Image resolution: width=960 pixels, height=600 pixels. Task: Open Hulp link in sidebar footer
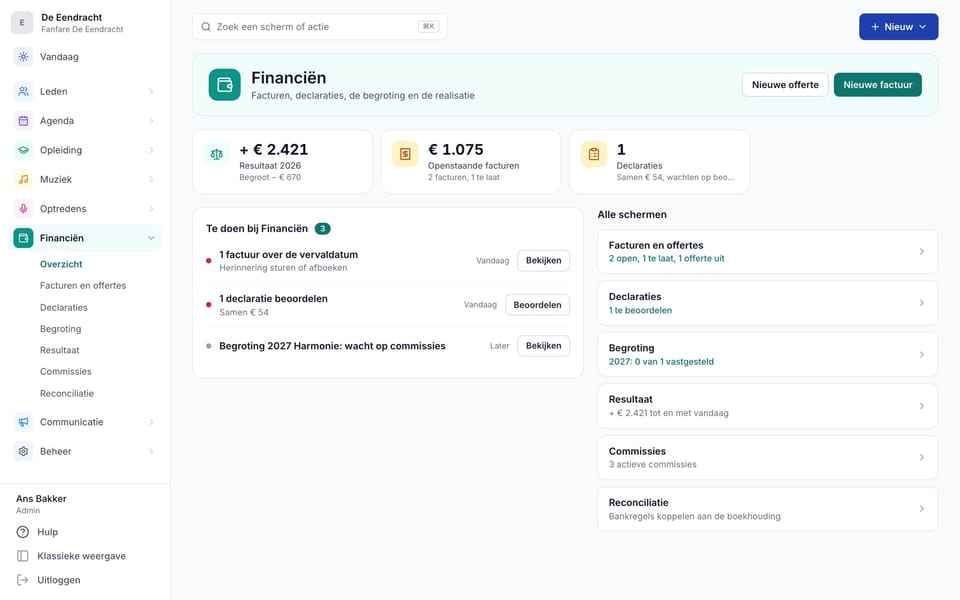(x=48, y=532)
